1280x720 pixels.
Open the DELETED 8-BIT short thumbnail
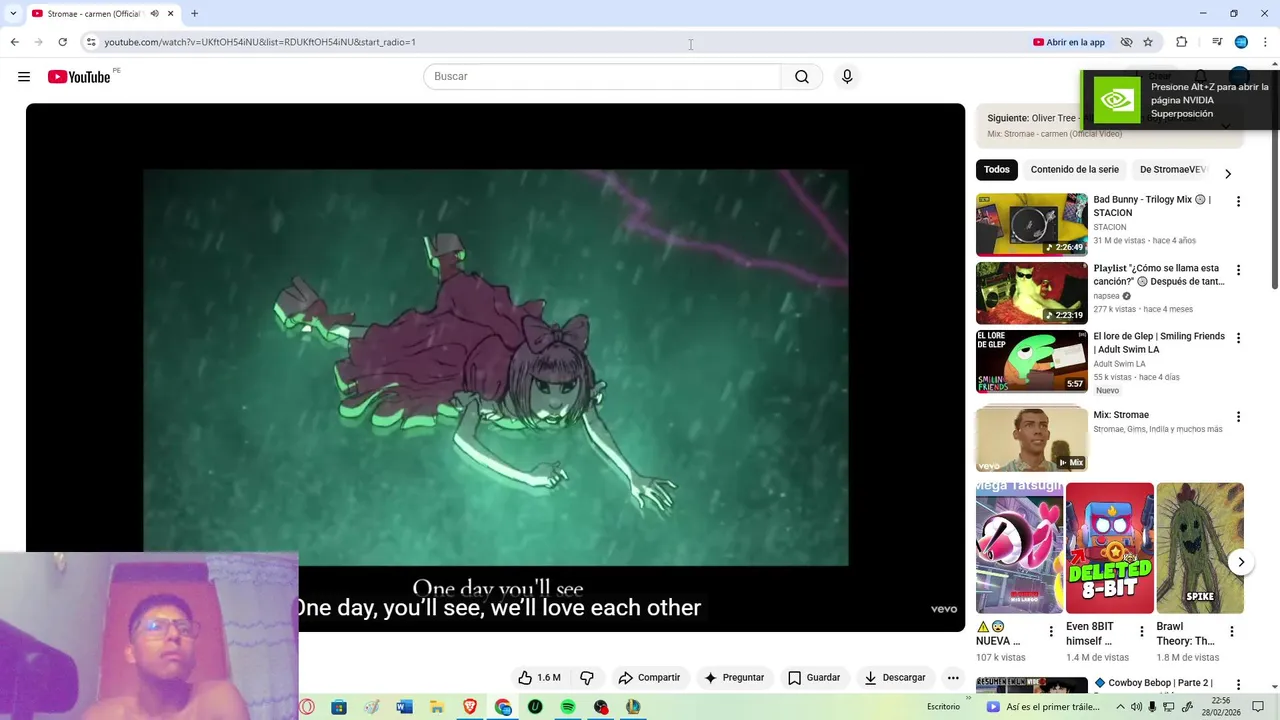(x=1109, y=548)
